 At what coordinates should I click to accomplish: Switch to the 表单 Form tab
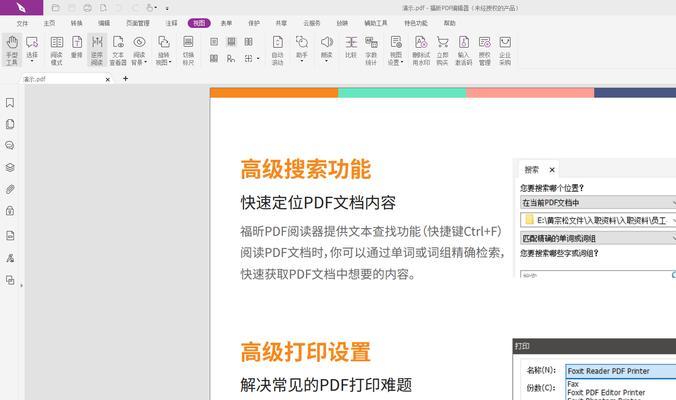(x=226, y=23)
